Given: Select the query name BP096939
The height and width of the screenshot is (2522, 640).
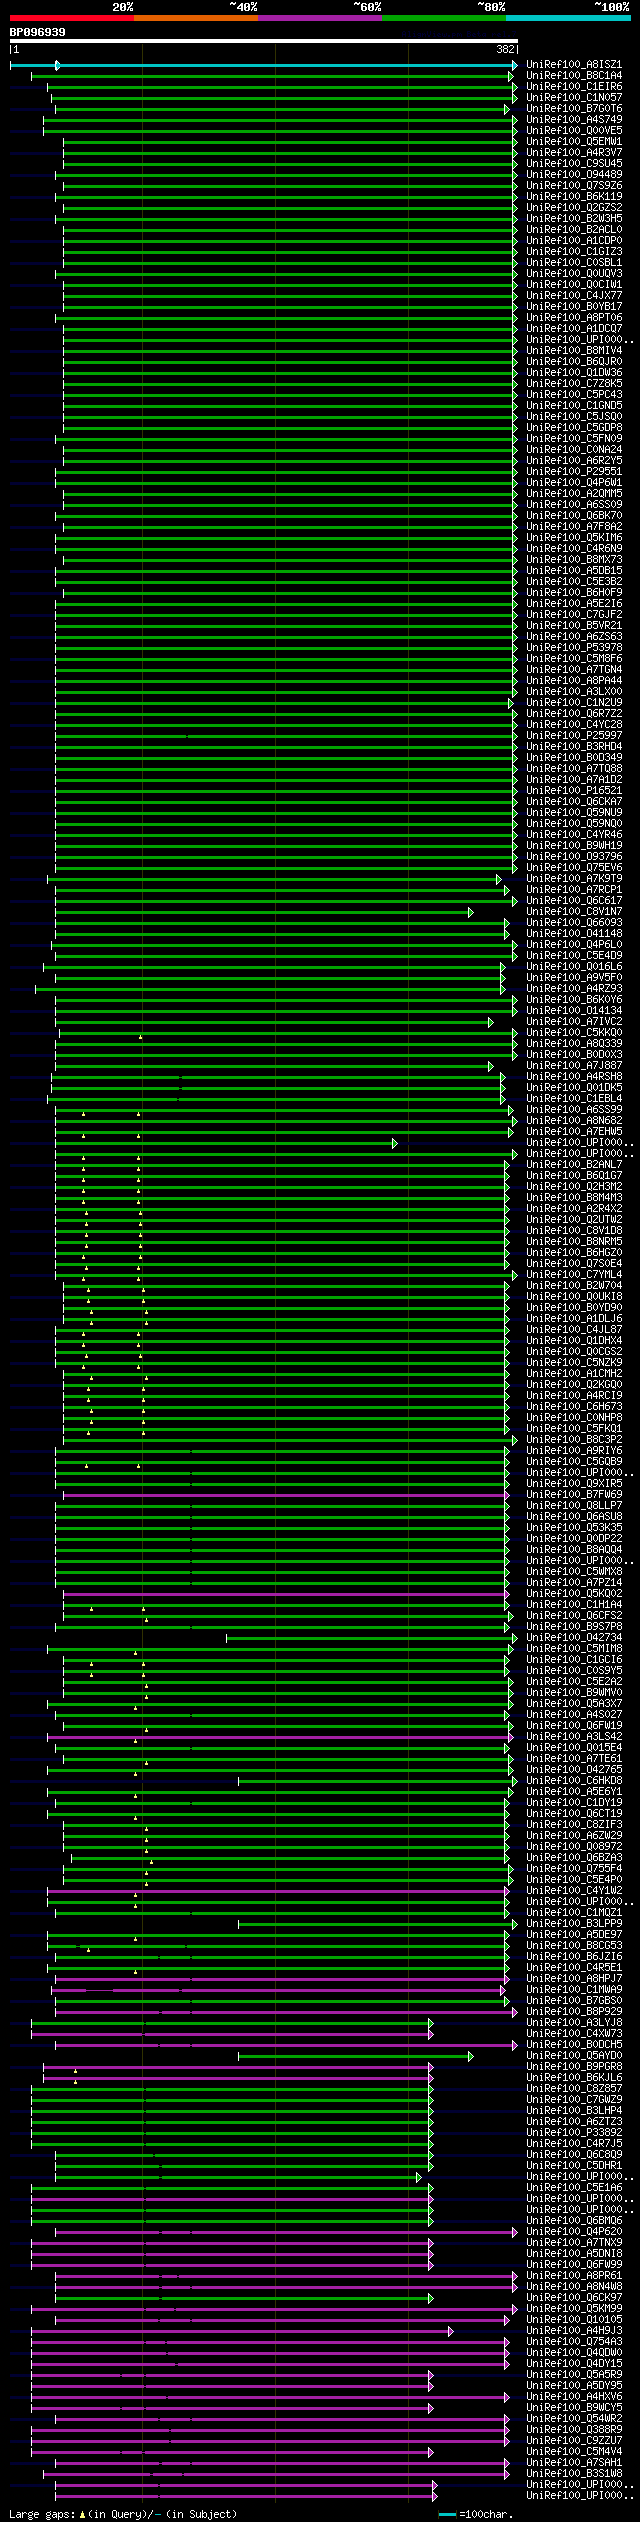Looking at the screenshot, I should (x=38, y=32).
